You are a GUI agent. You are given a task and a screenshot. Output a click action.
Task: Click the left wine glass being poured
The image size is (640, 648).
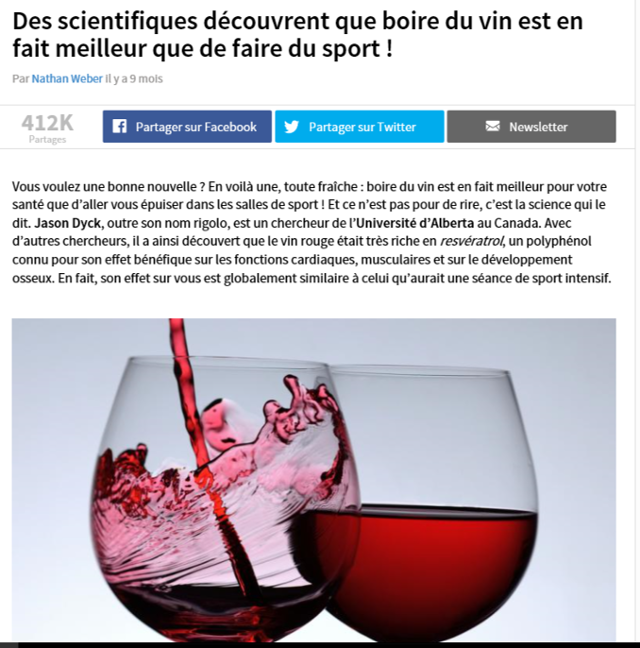click(x=225, y=496)
